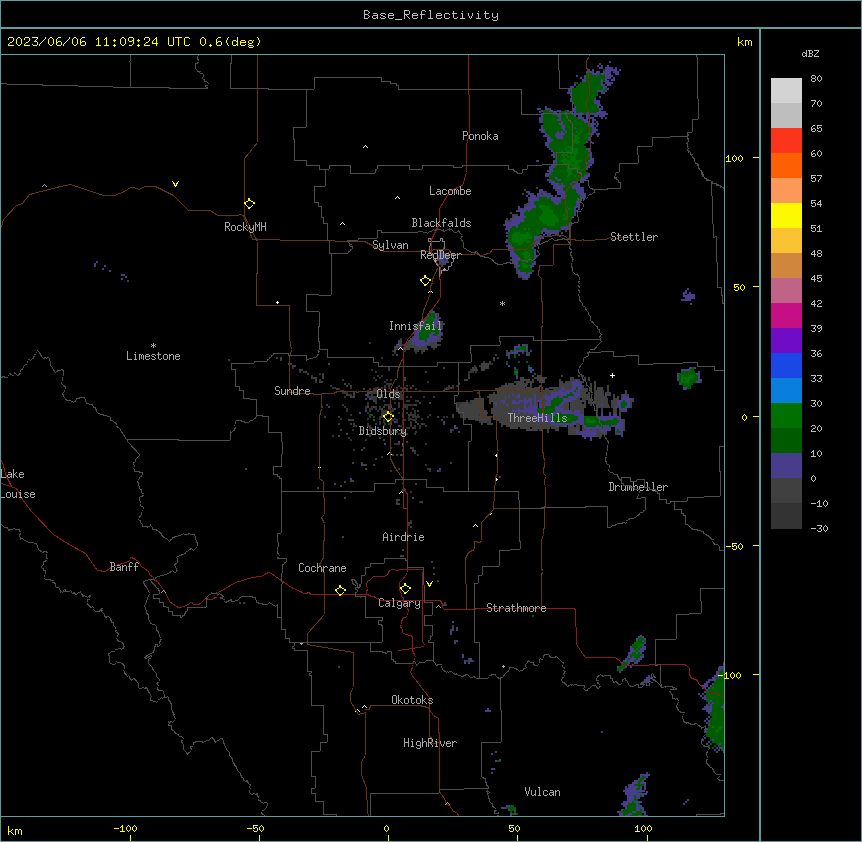The image size is (862, 842).
Task: Click the RedDeer city label
Action: click(440, 255)
